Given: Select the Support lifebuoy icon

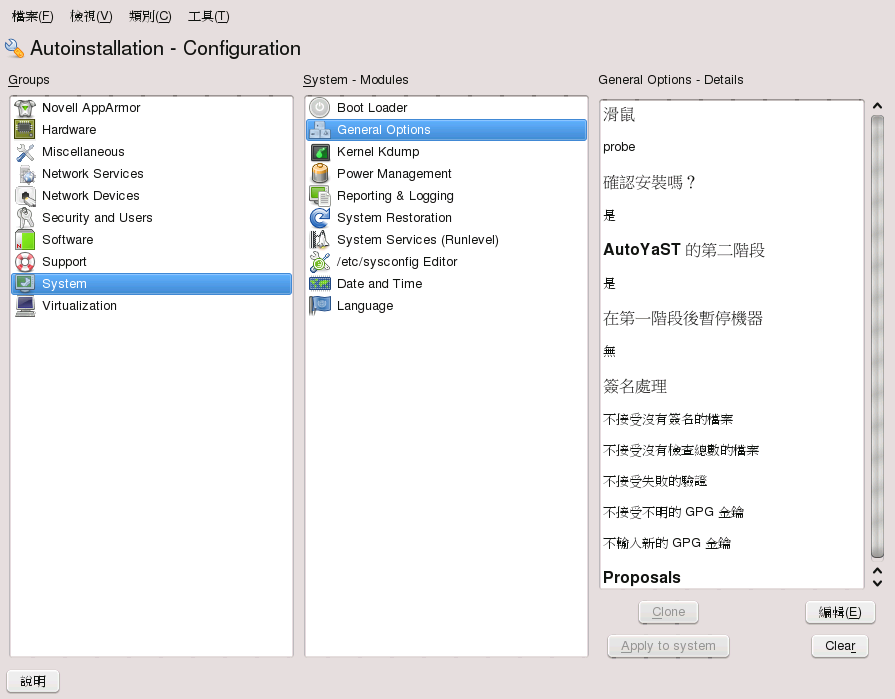Looking at the screenshot, I should (25, 261).
